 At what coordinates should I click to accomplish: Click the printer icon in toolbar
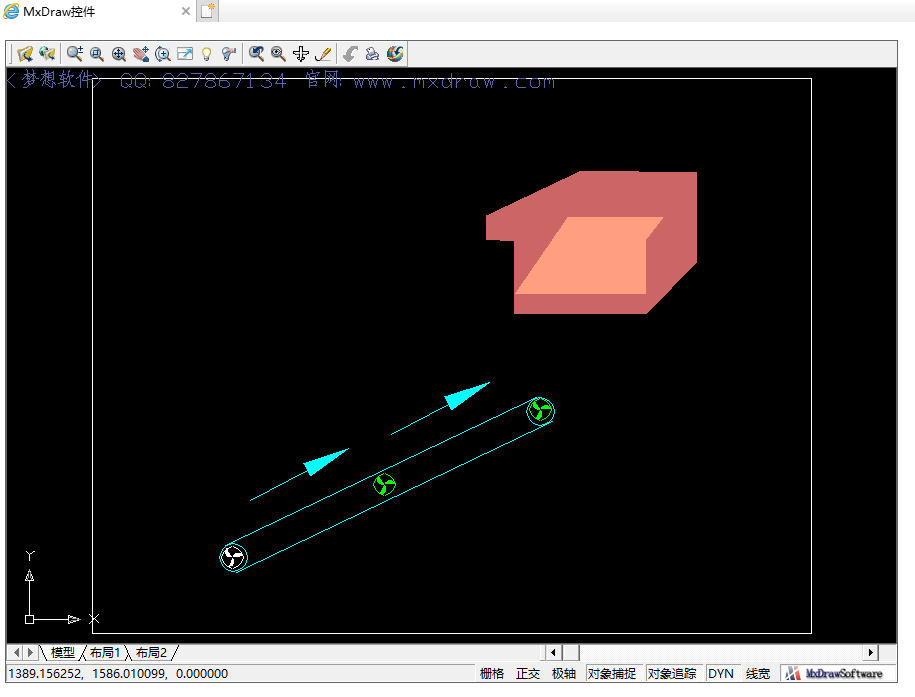(x=372, y=54)
